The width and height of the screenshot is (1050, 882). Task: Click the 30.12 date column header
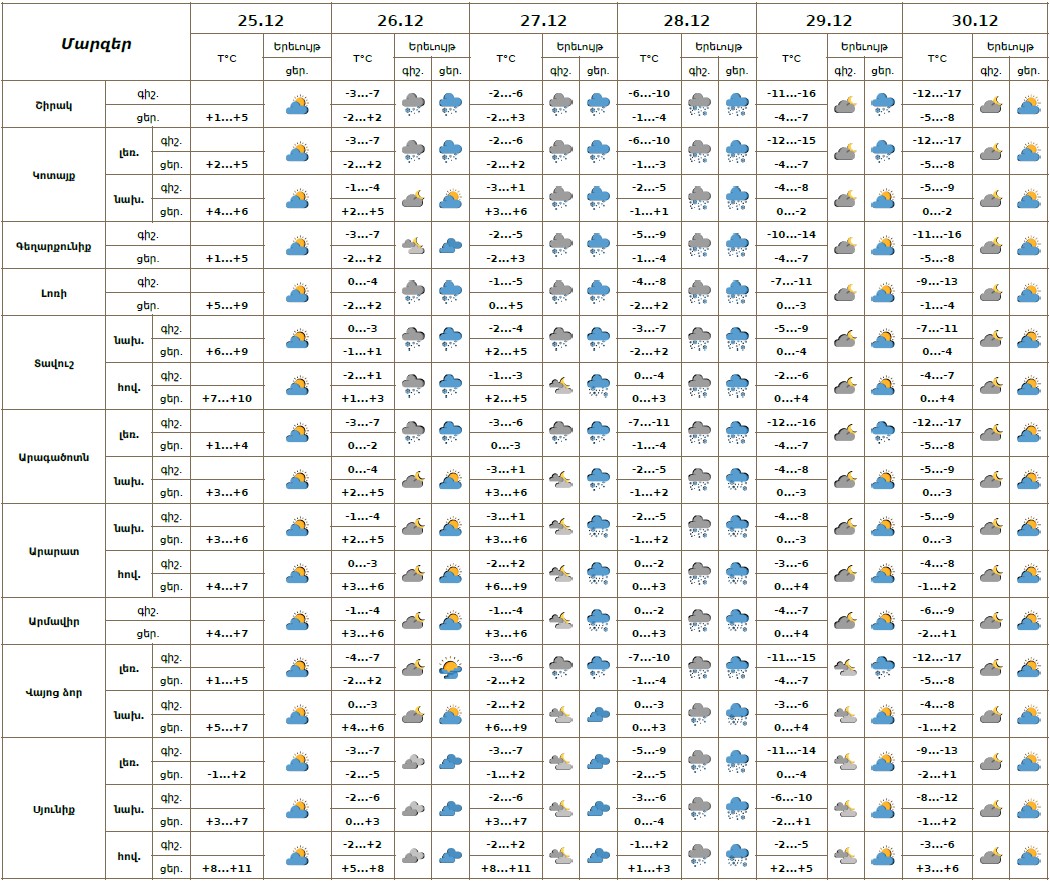(x=974, y=19)
